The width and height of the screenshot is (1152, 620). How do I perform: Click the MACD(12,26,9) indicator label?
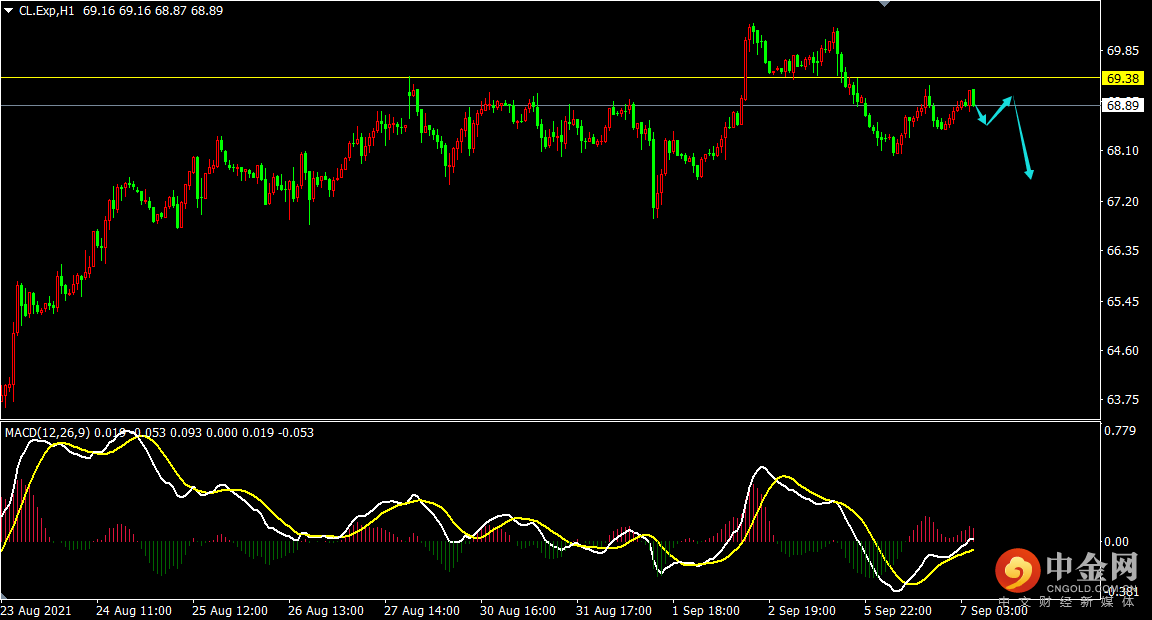48,433
